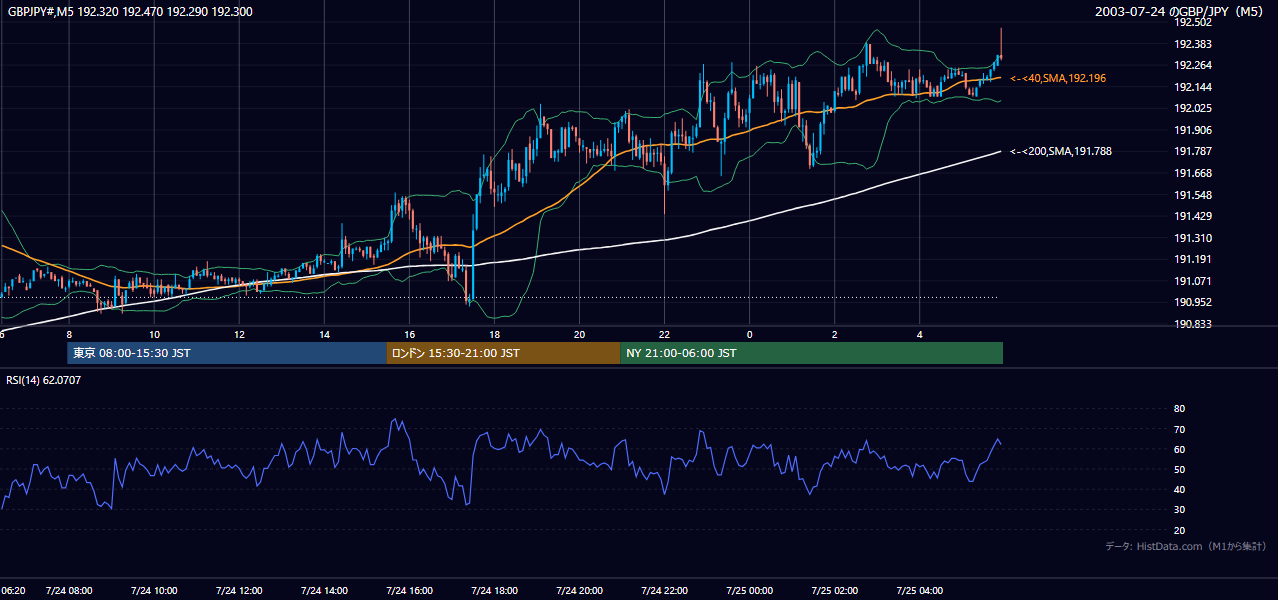Image resolution: width=1278 pixels, height=600 pixels.
Task: Click the HistData.com data source credit
Action: click(1186, 546)
